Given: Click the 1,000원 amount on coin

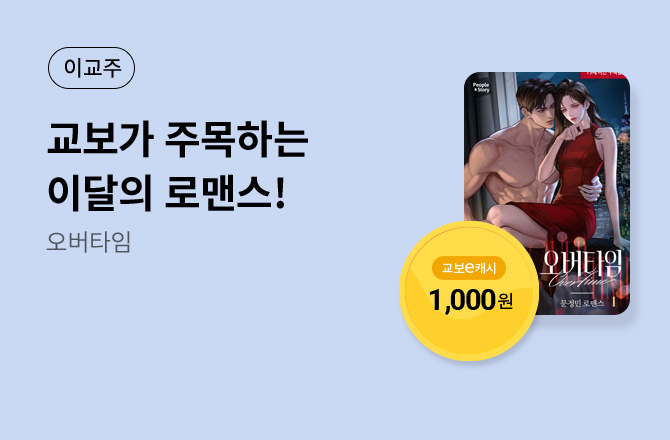Looking at the screenshot, I should tap(470, 300).
